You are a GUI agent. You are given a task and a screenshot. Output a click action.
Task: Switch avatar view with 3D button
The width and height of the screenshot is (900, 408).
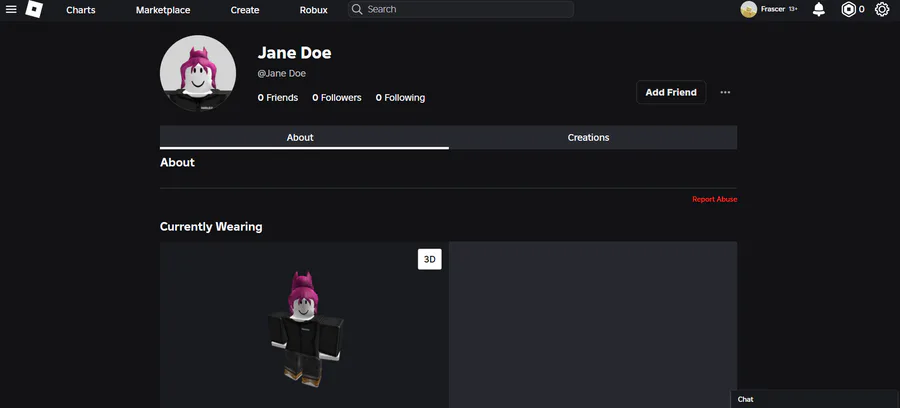(429, 259)
